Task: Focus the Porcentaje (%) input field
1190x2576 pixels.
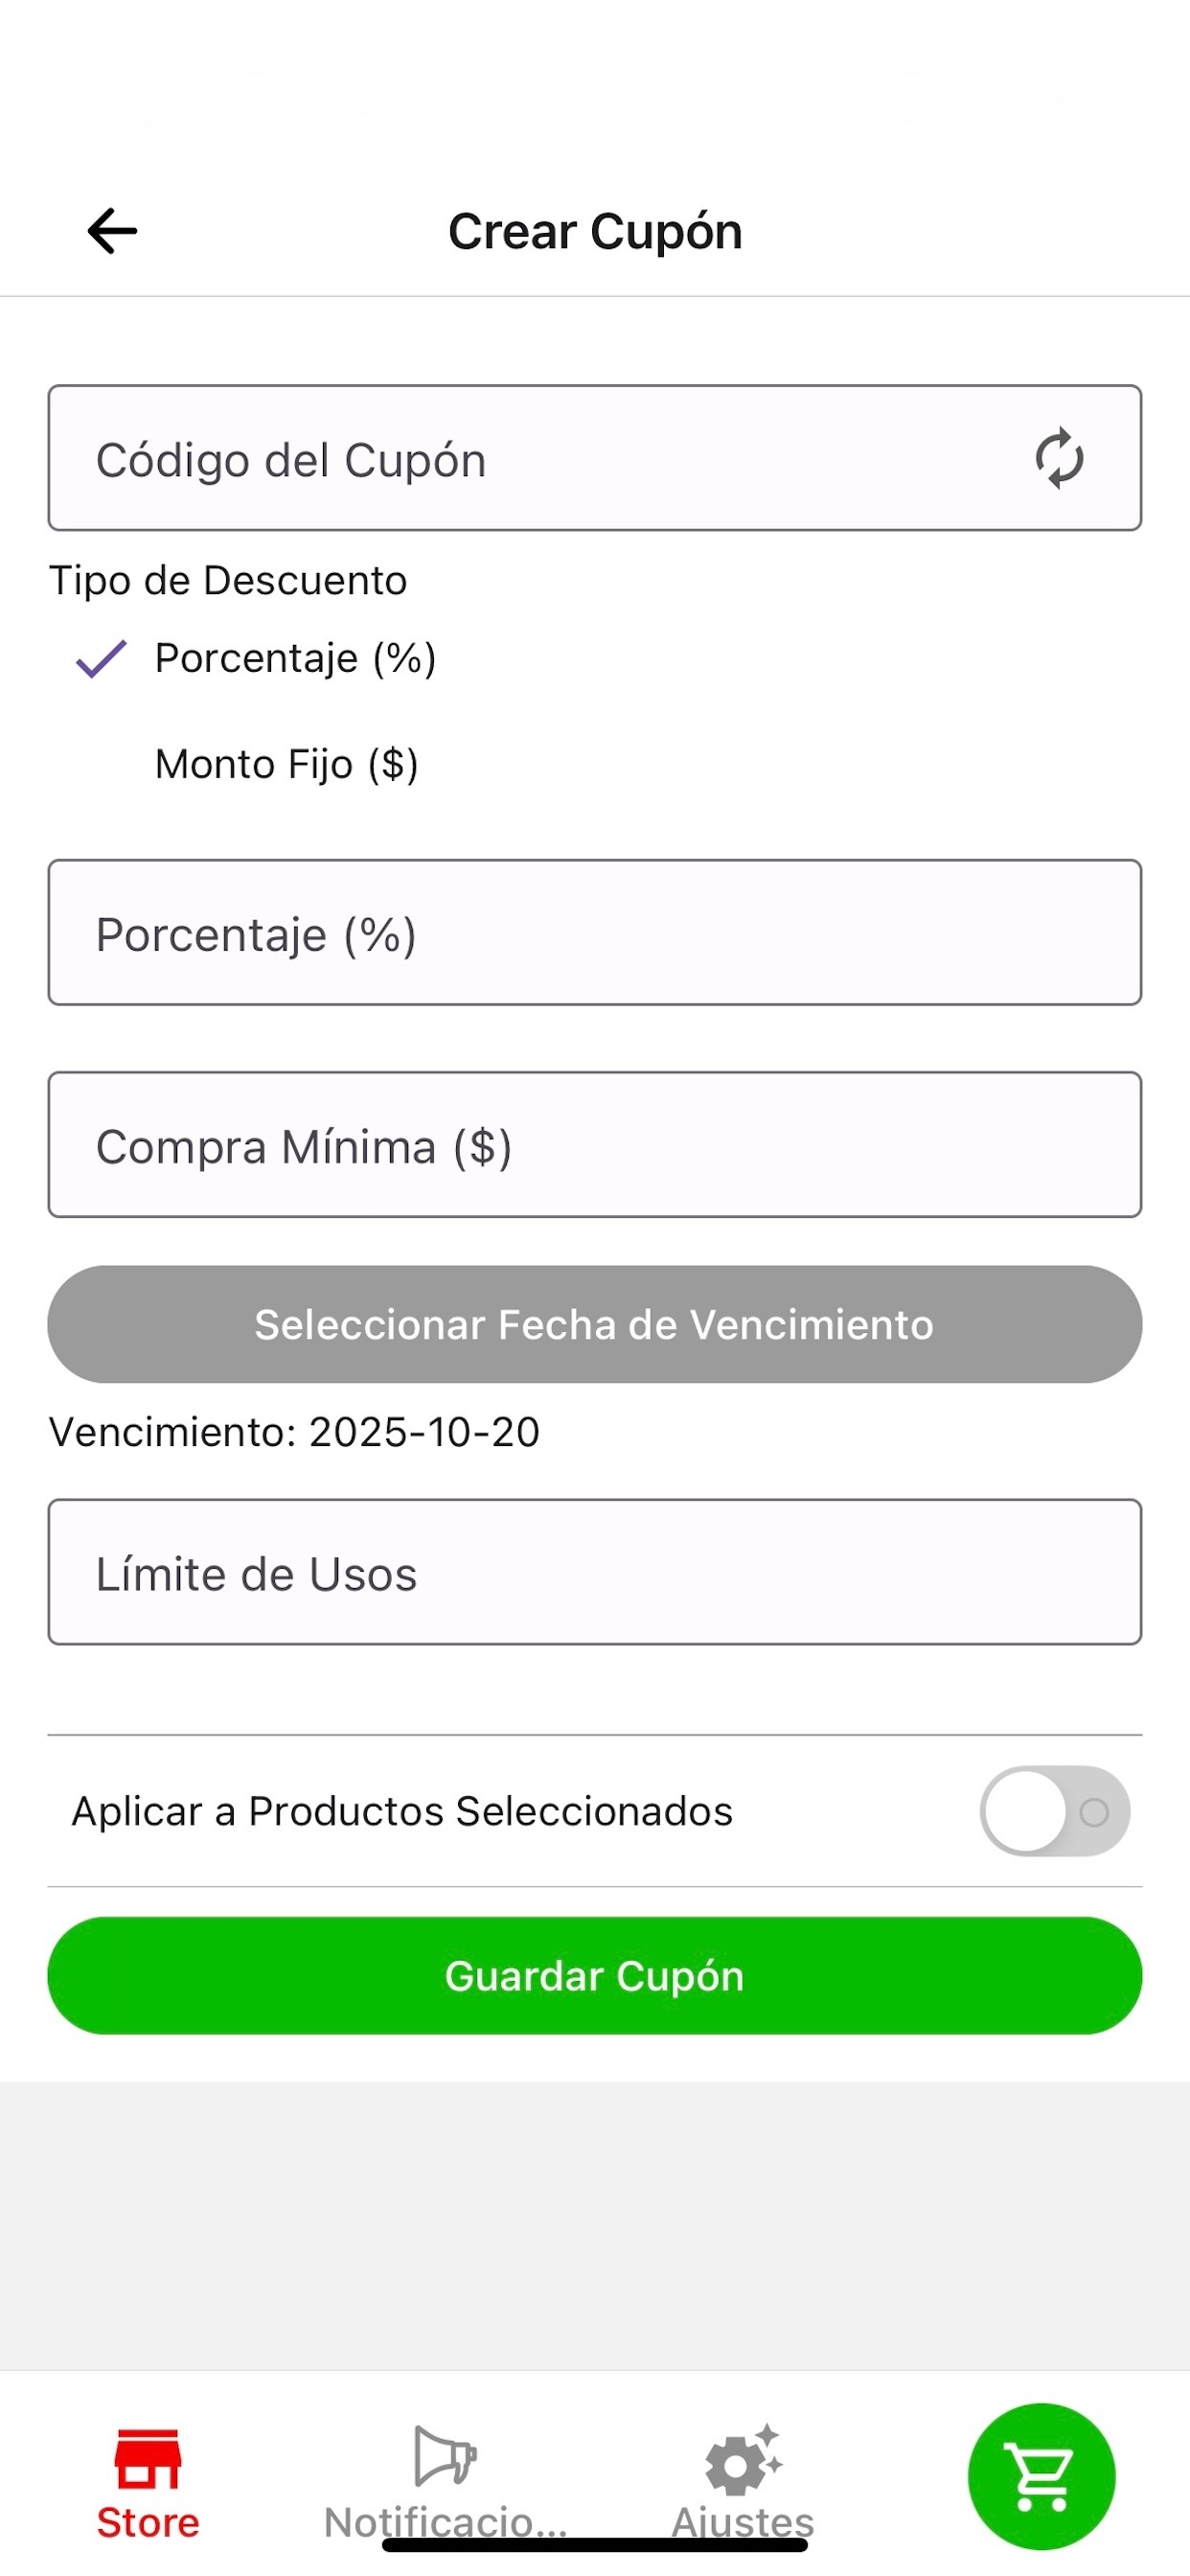Action: [x=595, y=932]
